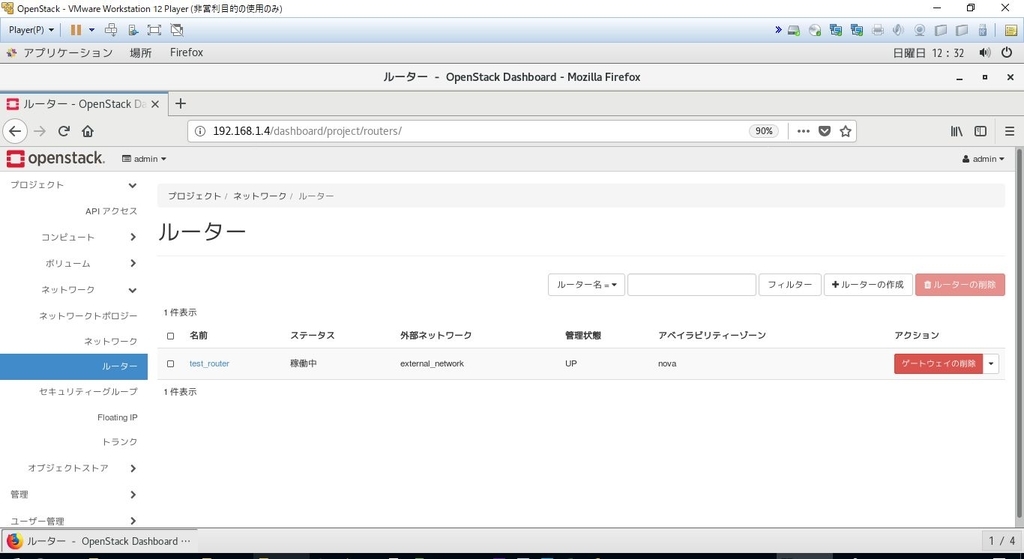Click the first network adapter icon

tap(836, 30)
